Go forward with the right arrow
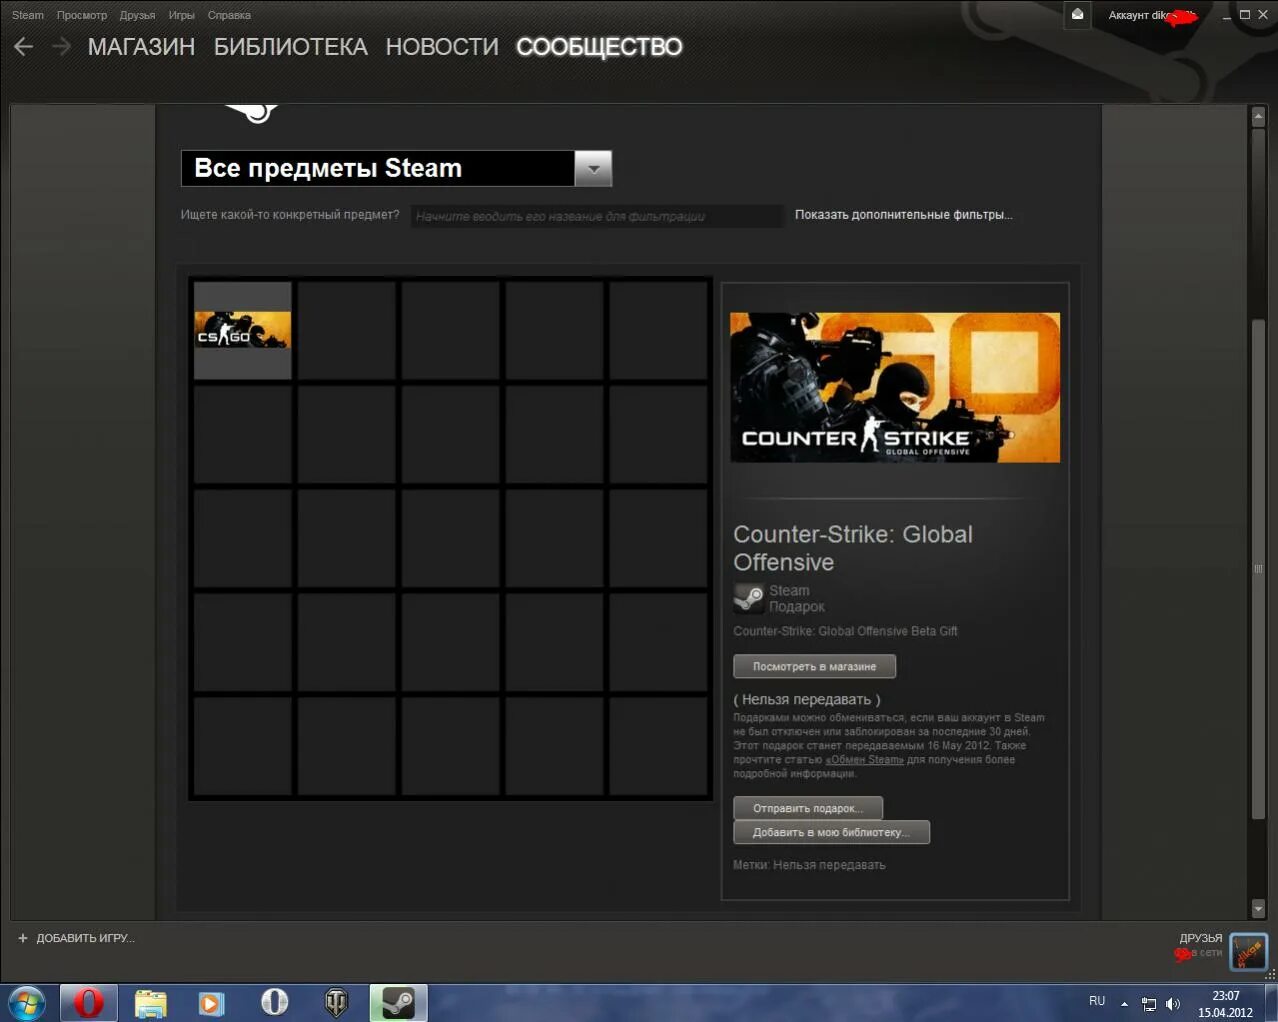 pos(61,47)
